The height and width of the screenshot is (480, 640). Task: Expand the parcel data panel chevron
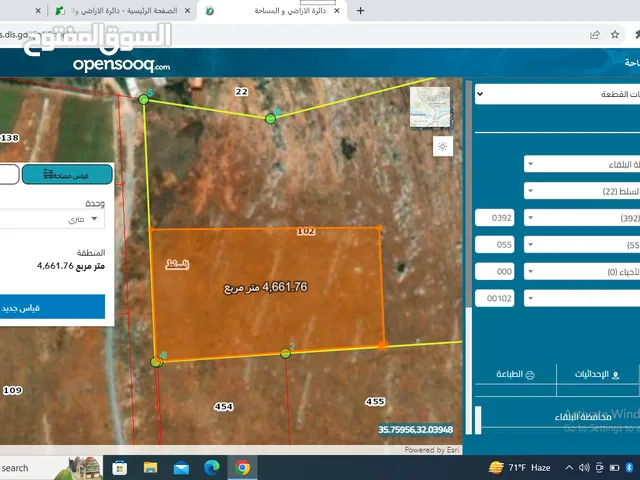480,94
